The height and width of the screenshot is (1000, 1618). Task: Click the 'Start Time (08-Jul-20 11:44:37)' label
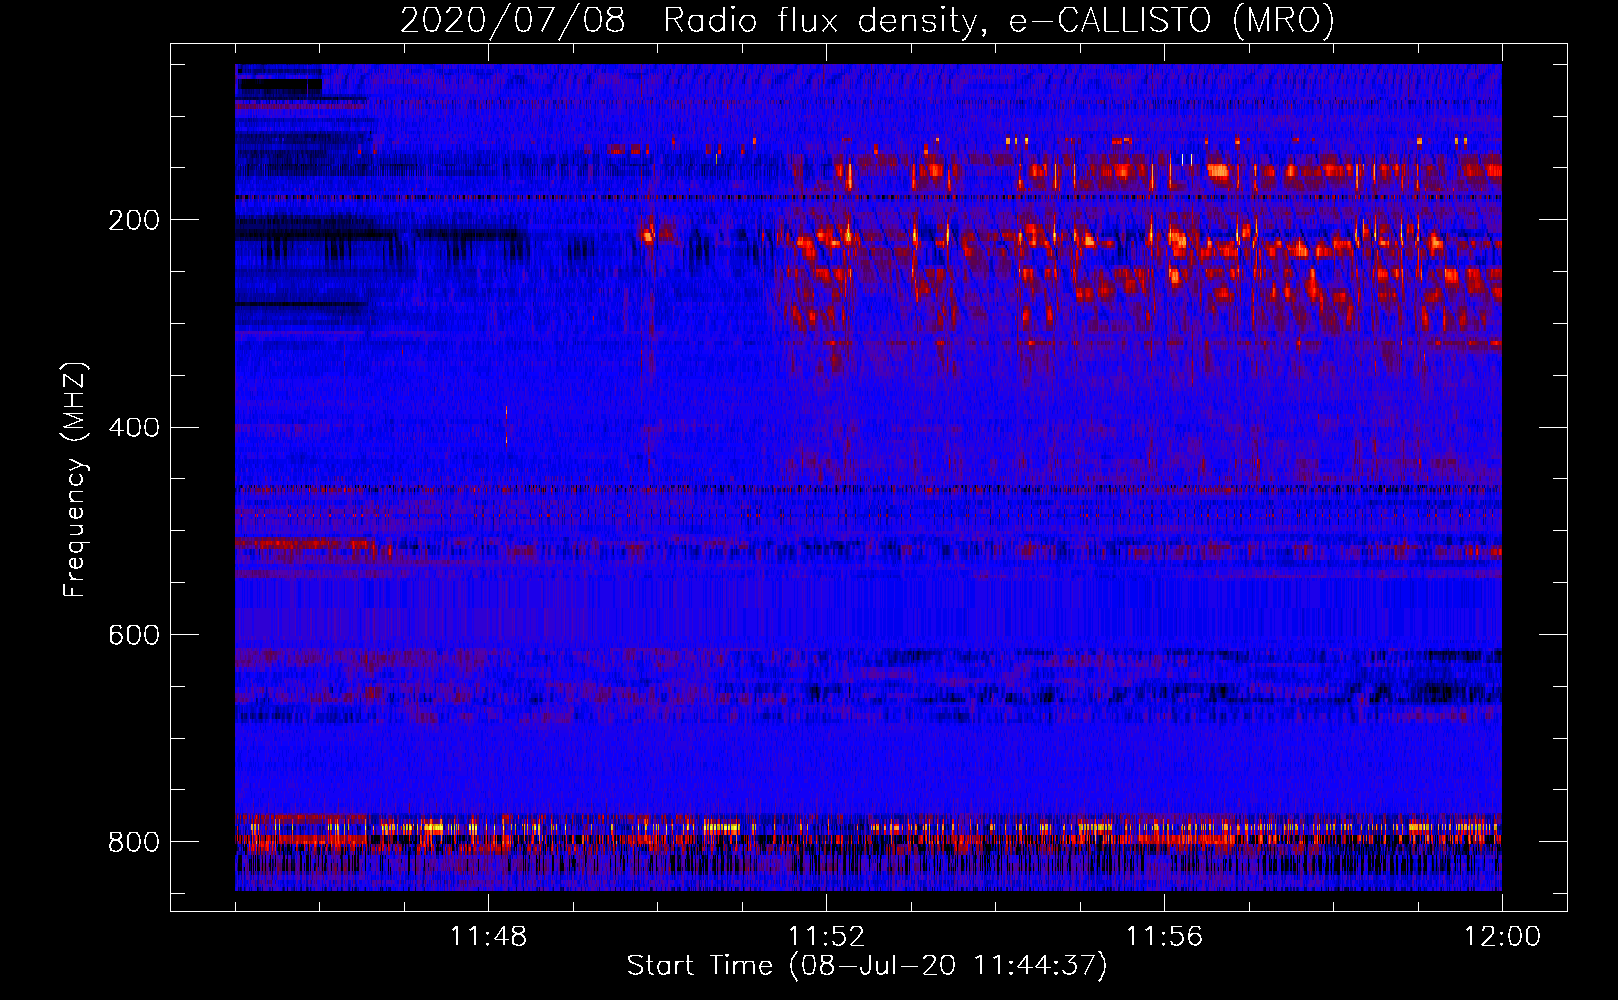tap(867, 966)
